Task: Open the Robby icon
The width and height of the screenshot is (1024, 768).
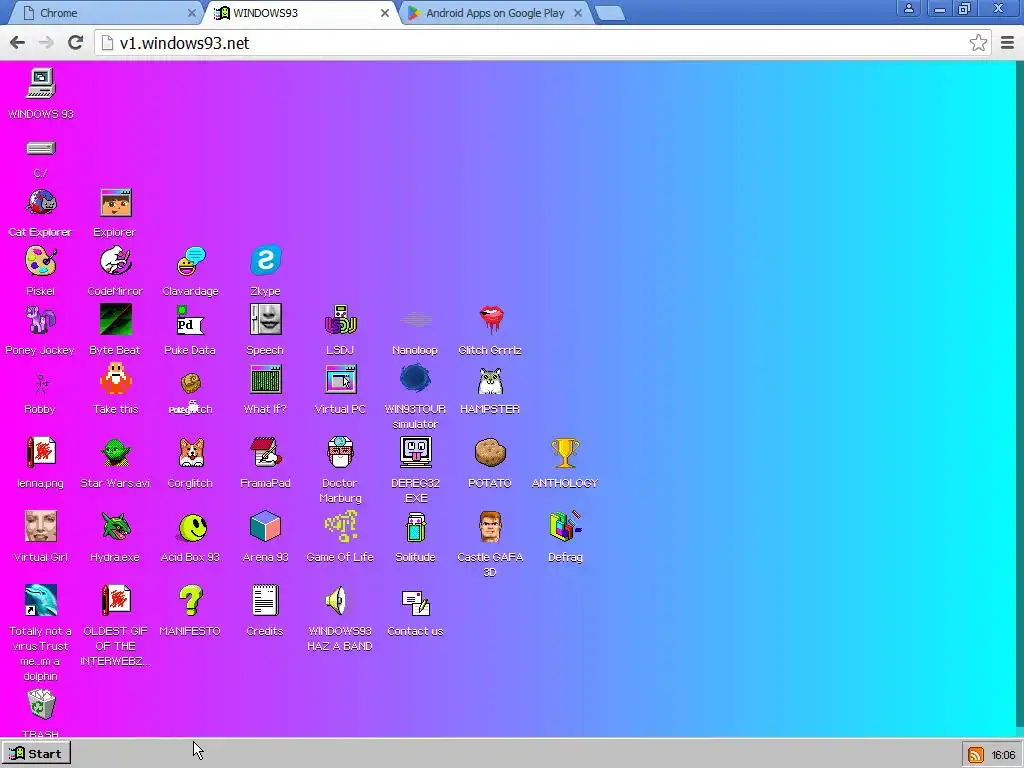Action: tap(41, 382)
